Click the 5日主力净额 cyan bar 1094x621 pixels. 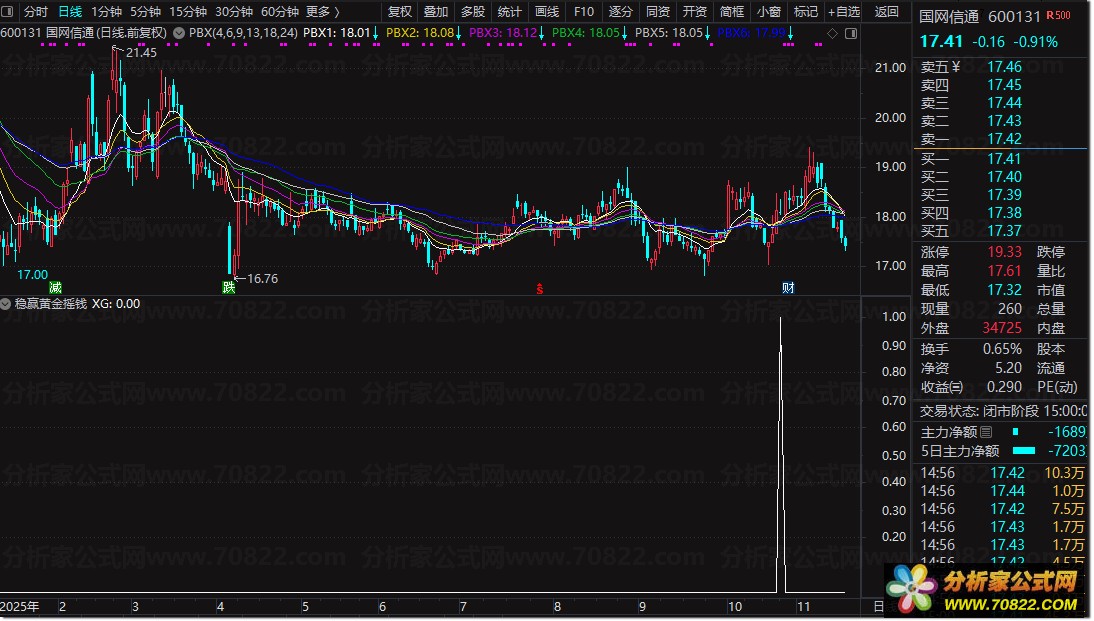click(x=1024, y=451)
